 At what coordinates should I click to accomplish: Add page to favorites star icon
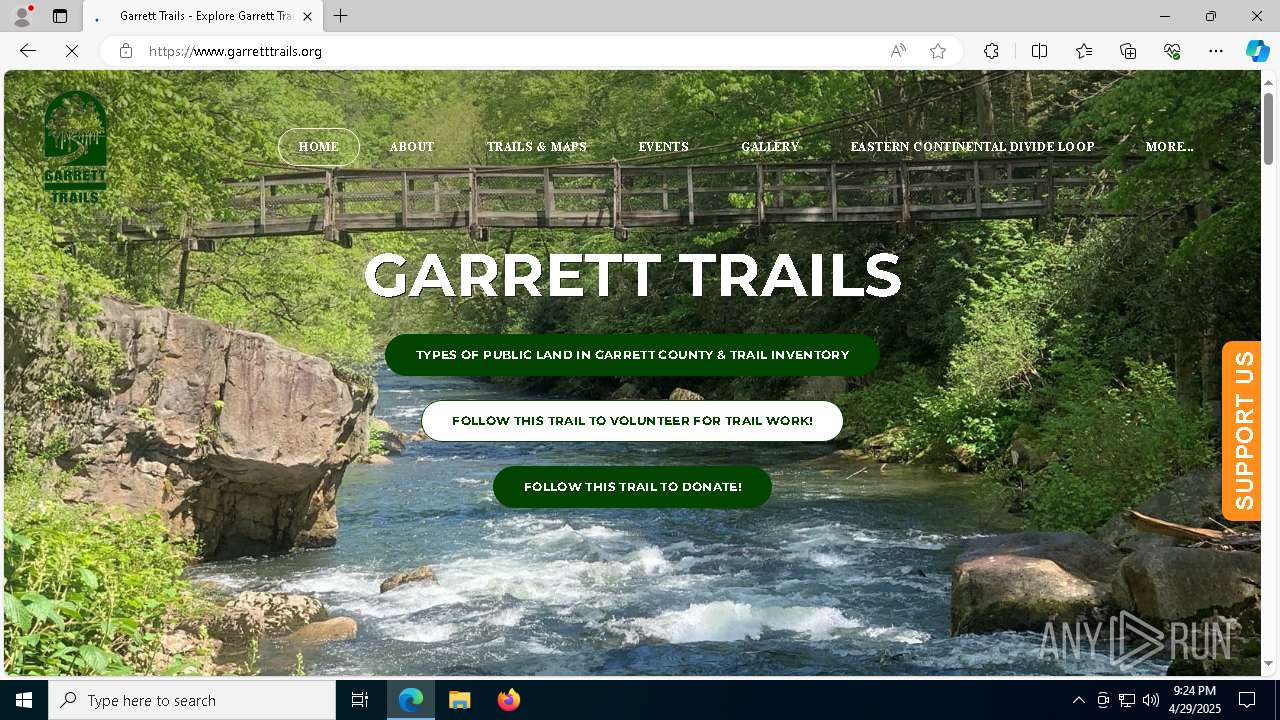coord(938,51)
